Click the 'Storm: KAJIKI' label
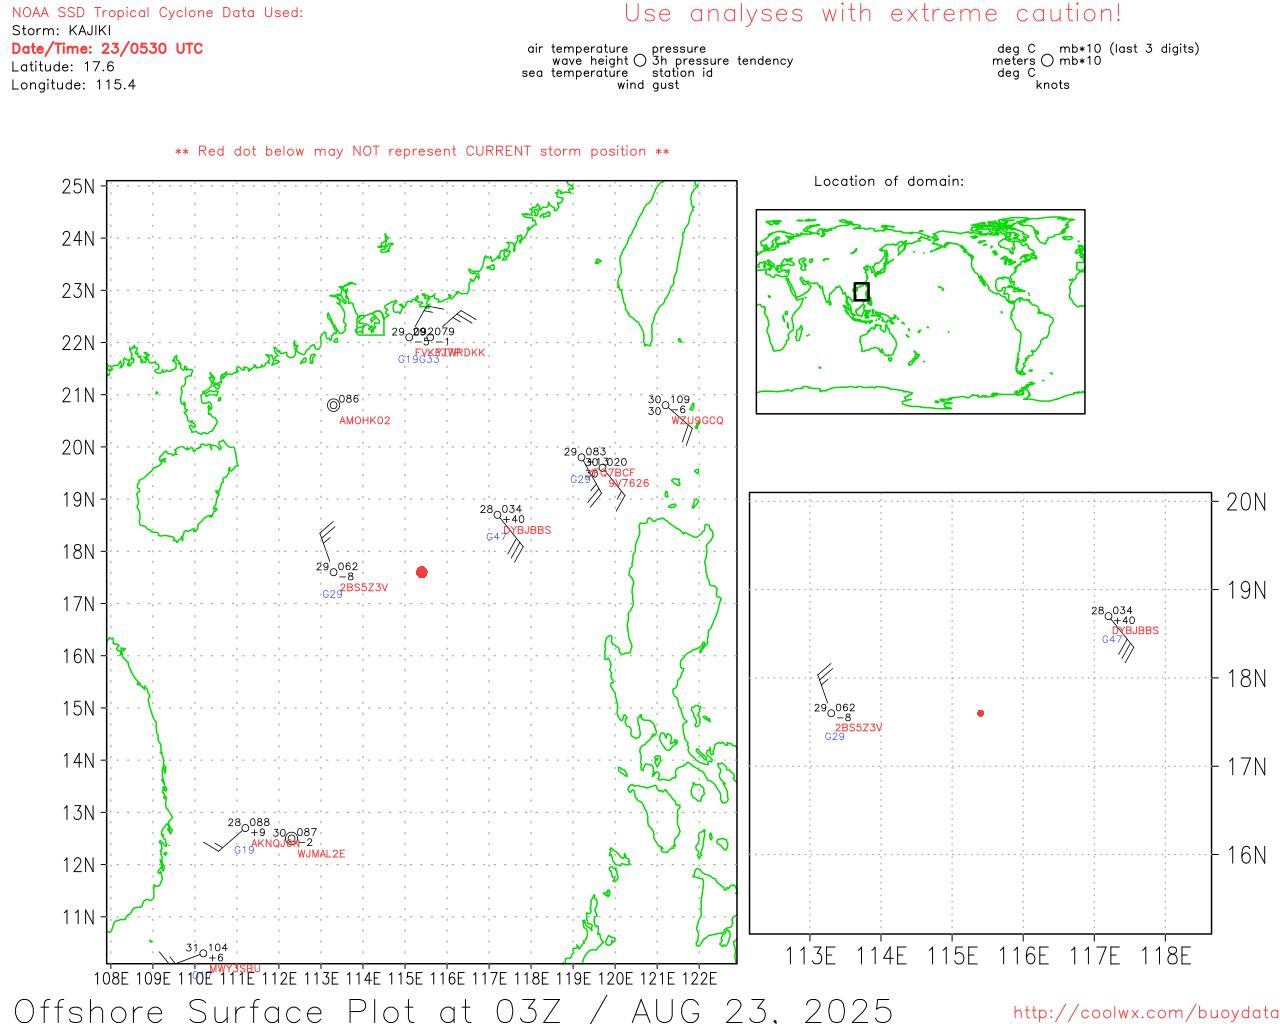The height and width of the screenshot is (1024, 1280). pyautogui.click(x=61, y=31)
